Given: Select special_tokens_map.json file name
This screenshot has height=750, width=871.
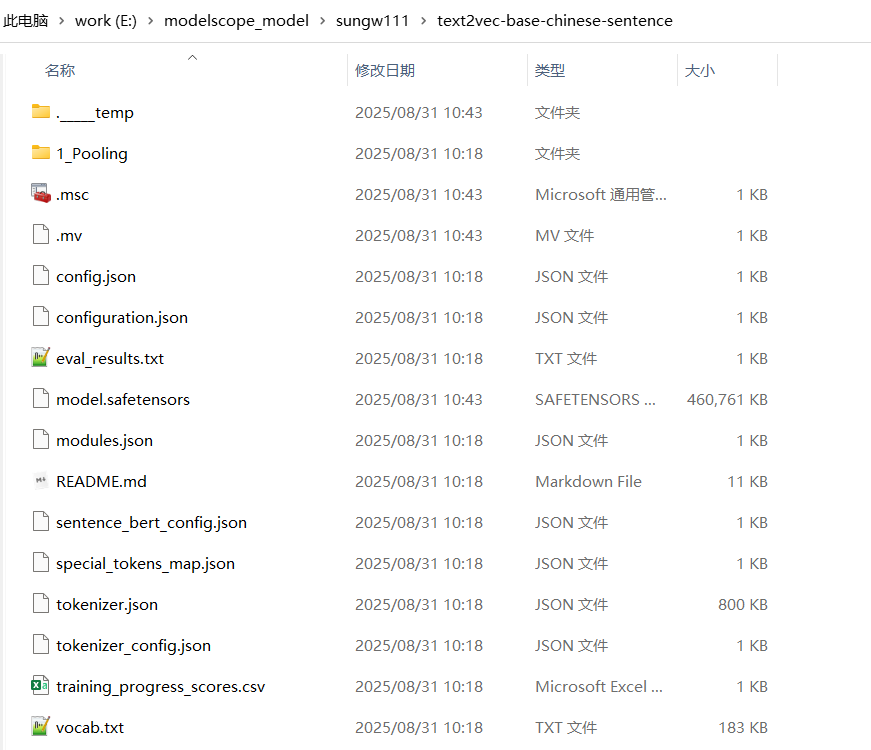Looking at the screenshot, I should pos(145,564).
